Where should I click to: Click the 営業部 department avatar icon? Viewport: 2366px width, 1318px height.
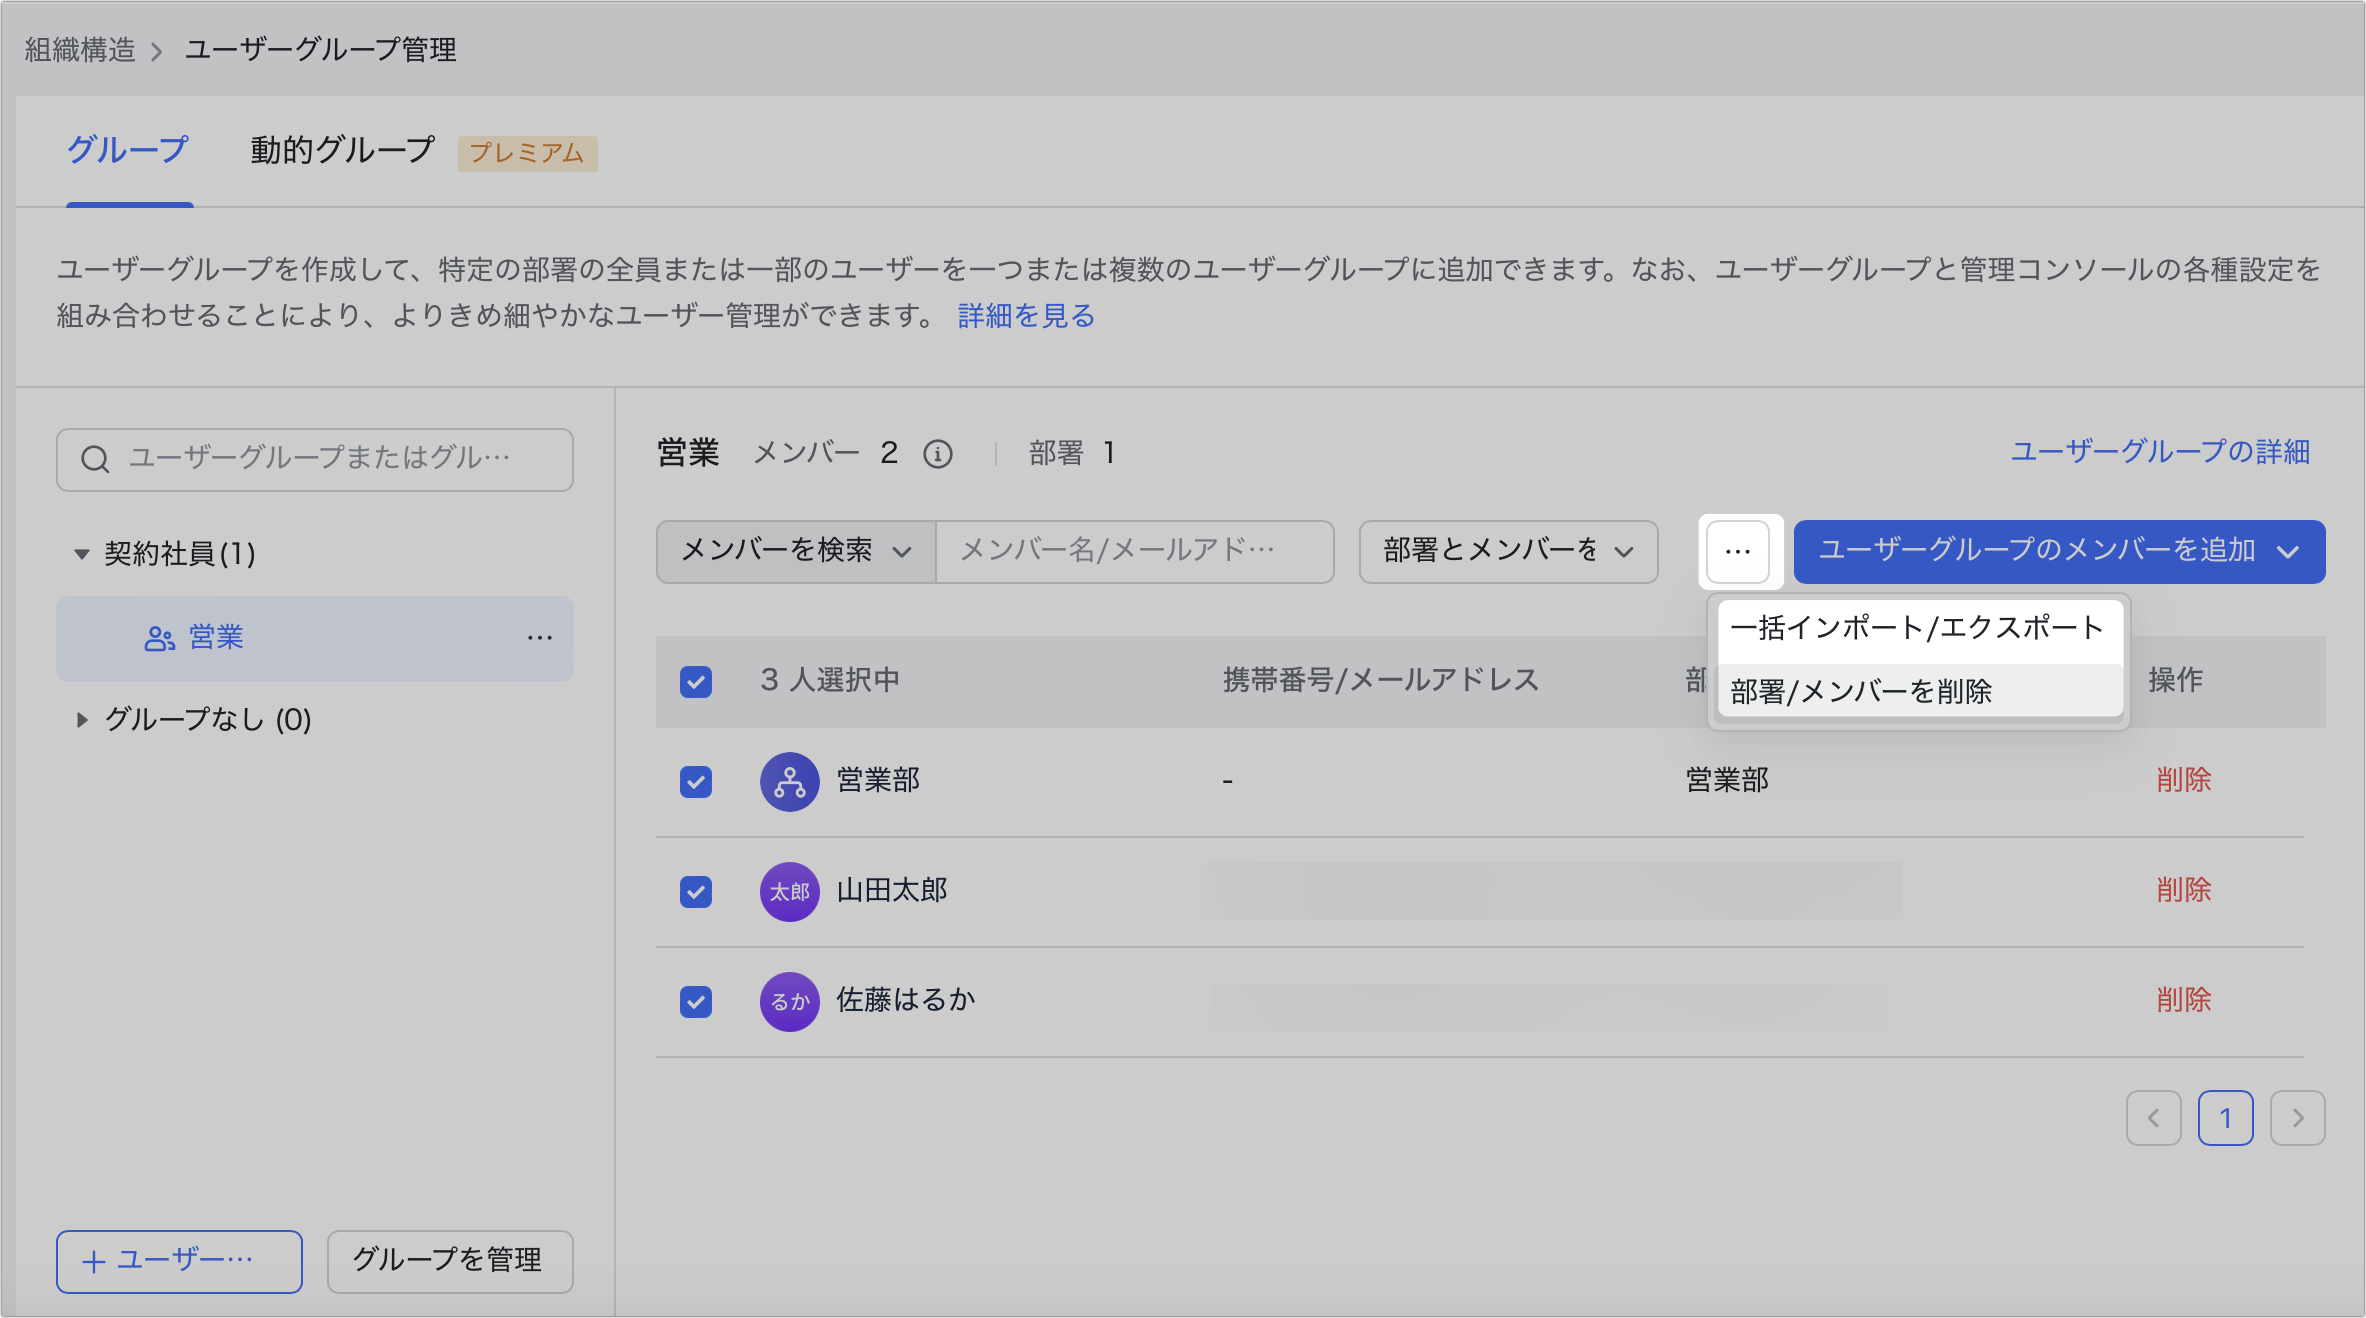click(789, 781)
